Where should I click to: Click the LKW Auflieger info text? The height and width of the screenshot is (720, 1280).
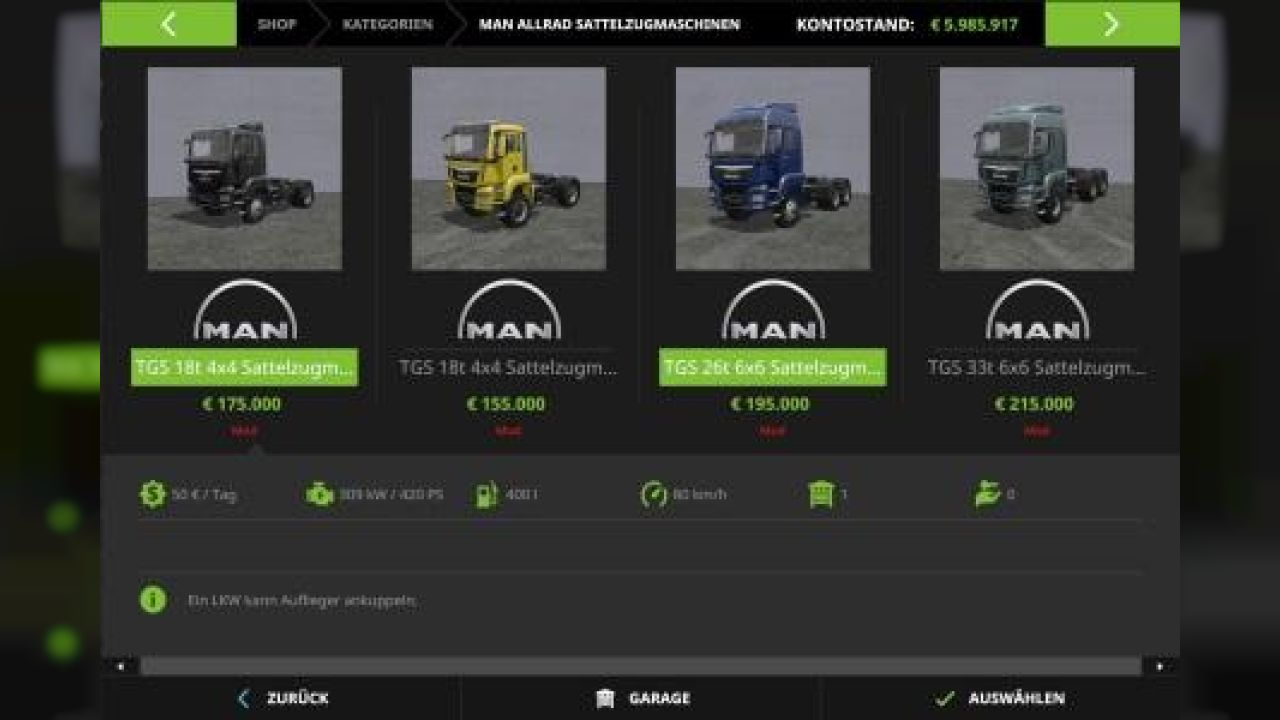coord(302,601)
